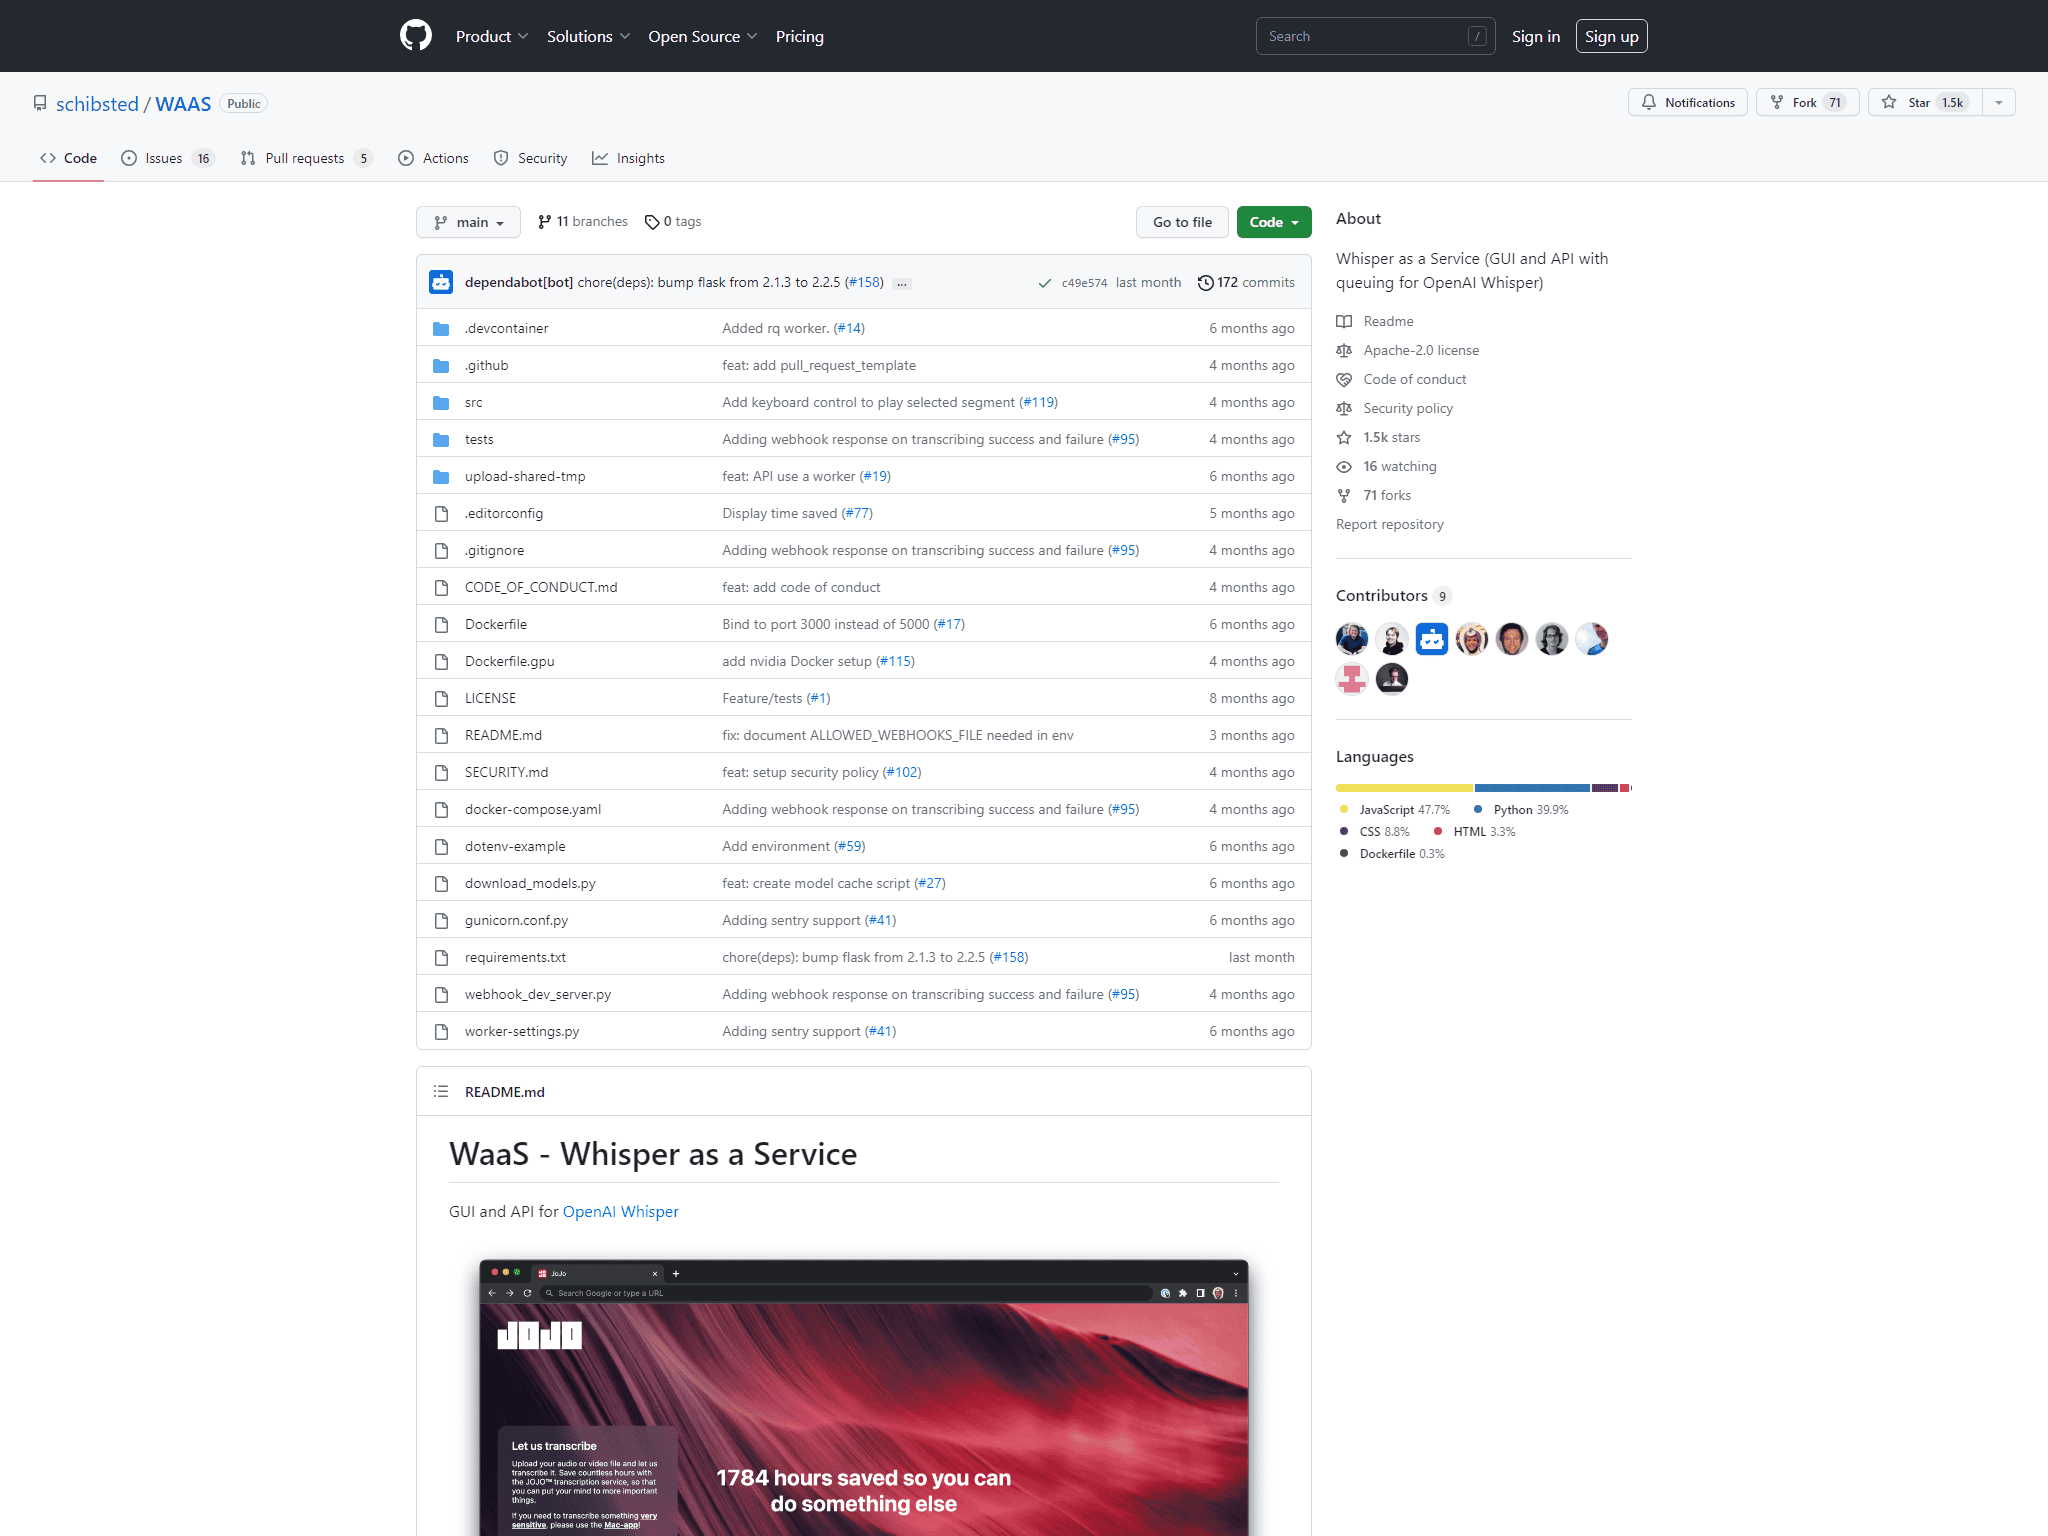This screenshot has height=1536, width=2048.
Task: Click the eye icon next to 16 watching
Action: [1344, 466]
